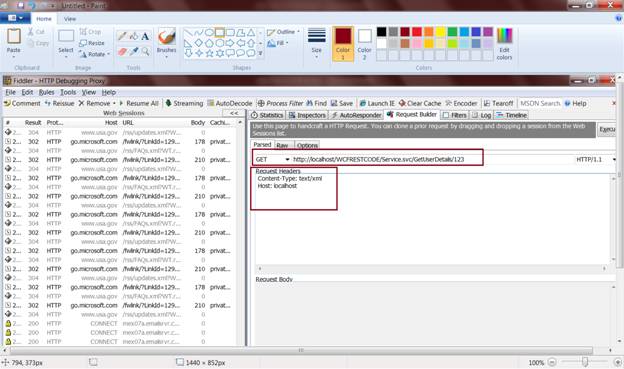Click Save in the Fiddler toolbar
The image size is (624, 369).
point(342,103)
